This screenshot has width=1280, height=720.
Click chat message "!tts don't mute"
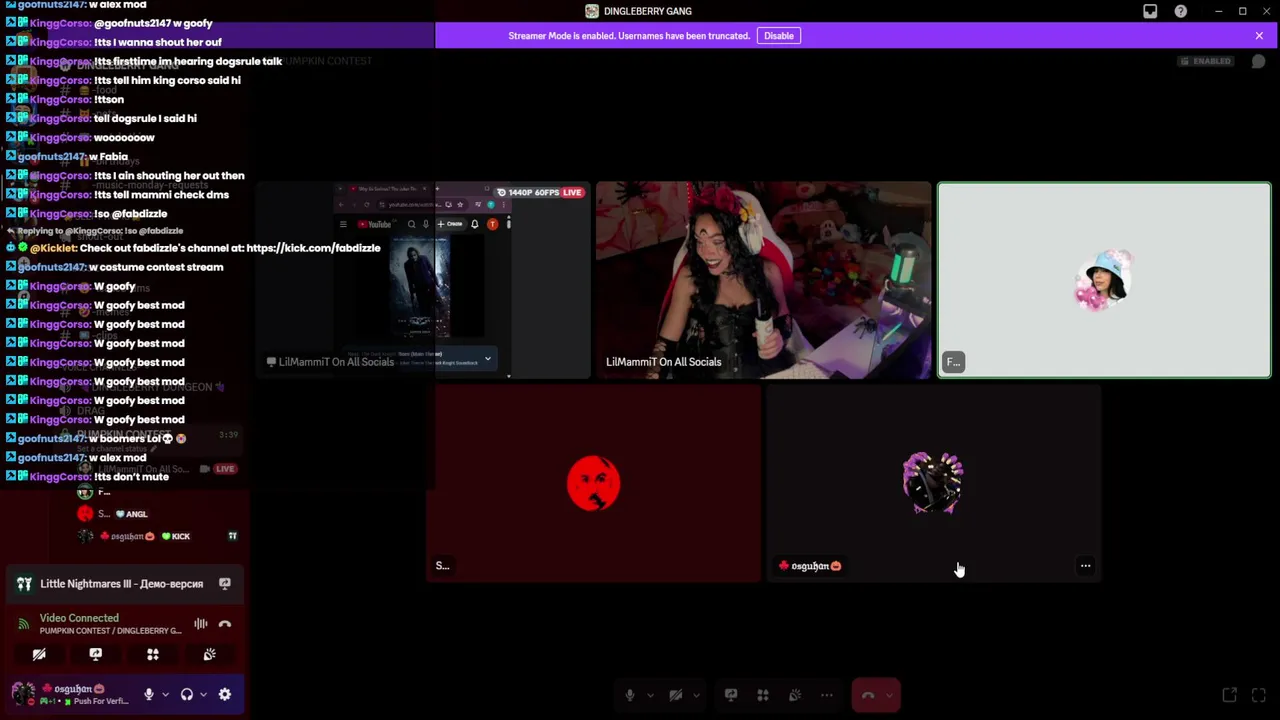131,477
